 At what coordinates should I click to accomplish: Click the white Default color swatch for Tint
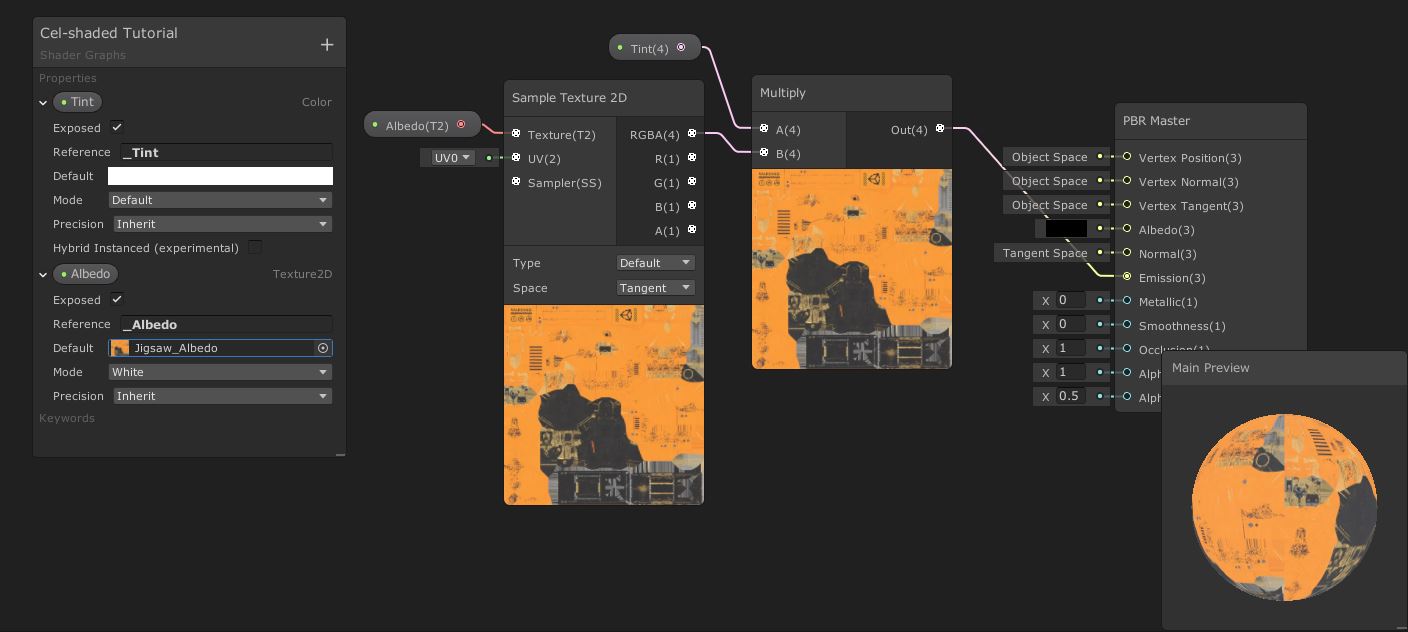click(220, 176)
